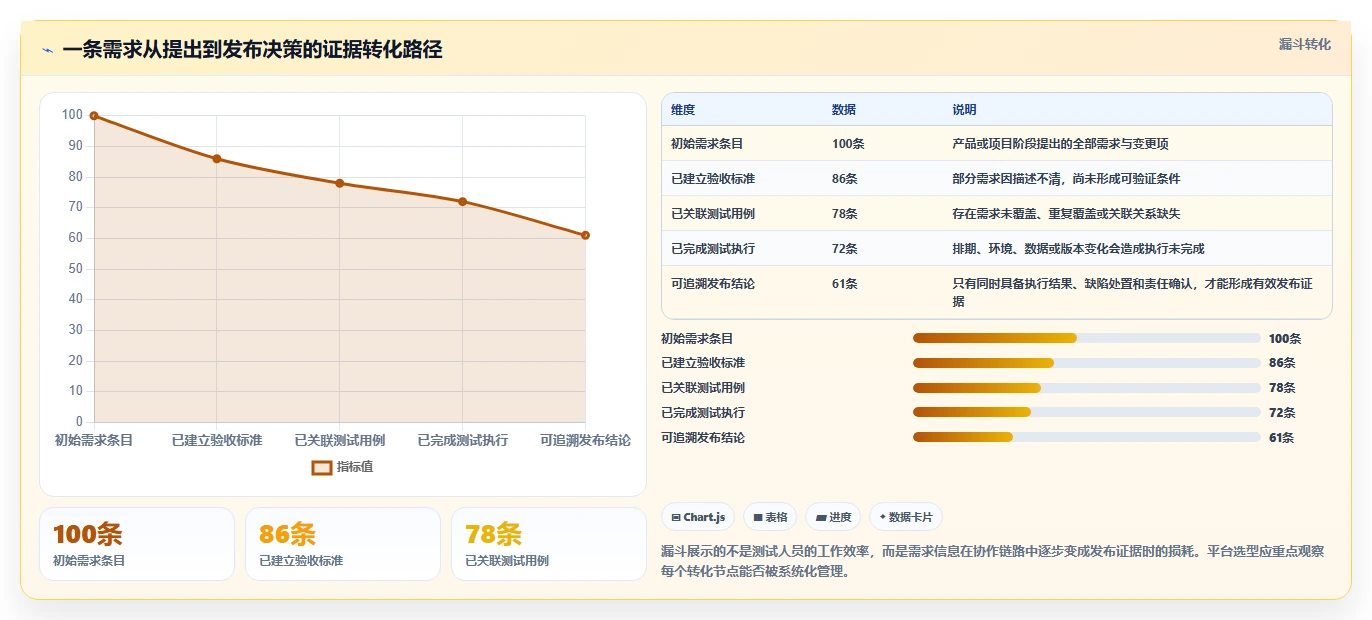Click the 86条 已建立验收标准 data card

[x=343, y=544]
